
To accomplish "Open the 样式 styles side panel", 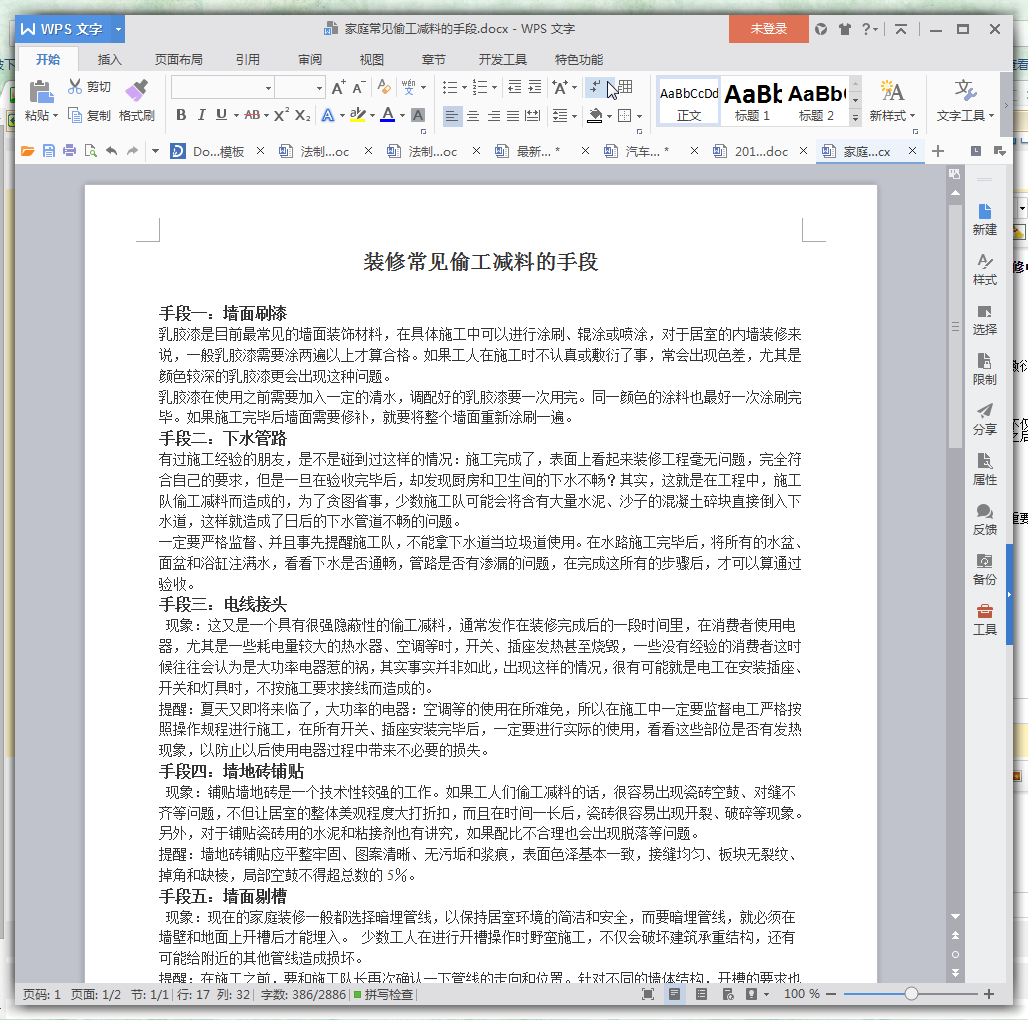I will [x=985, y=269].
